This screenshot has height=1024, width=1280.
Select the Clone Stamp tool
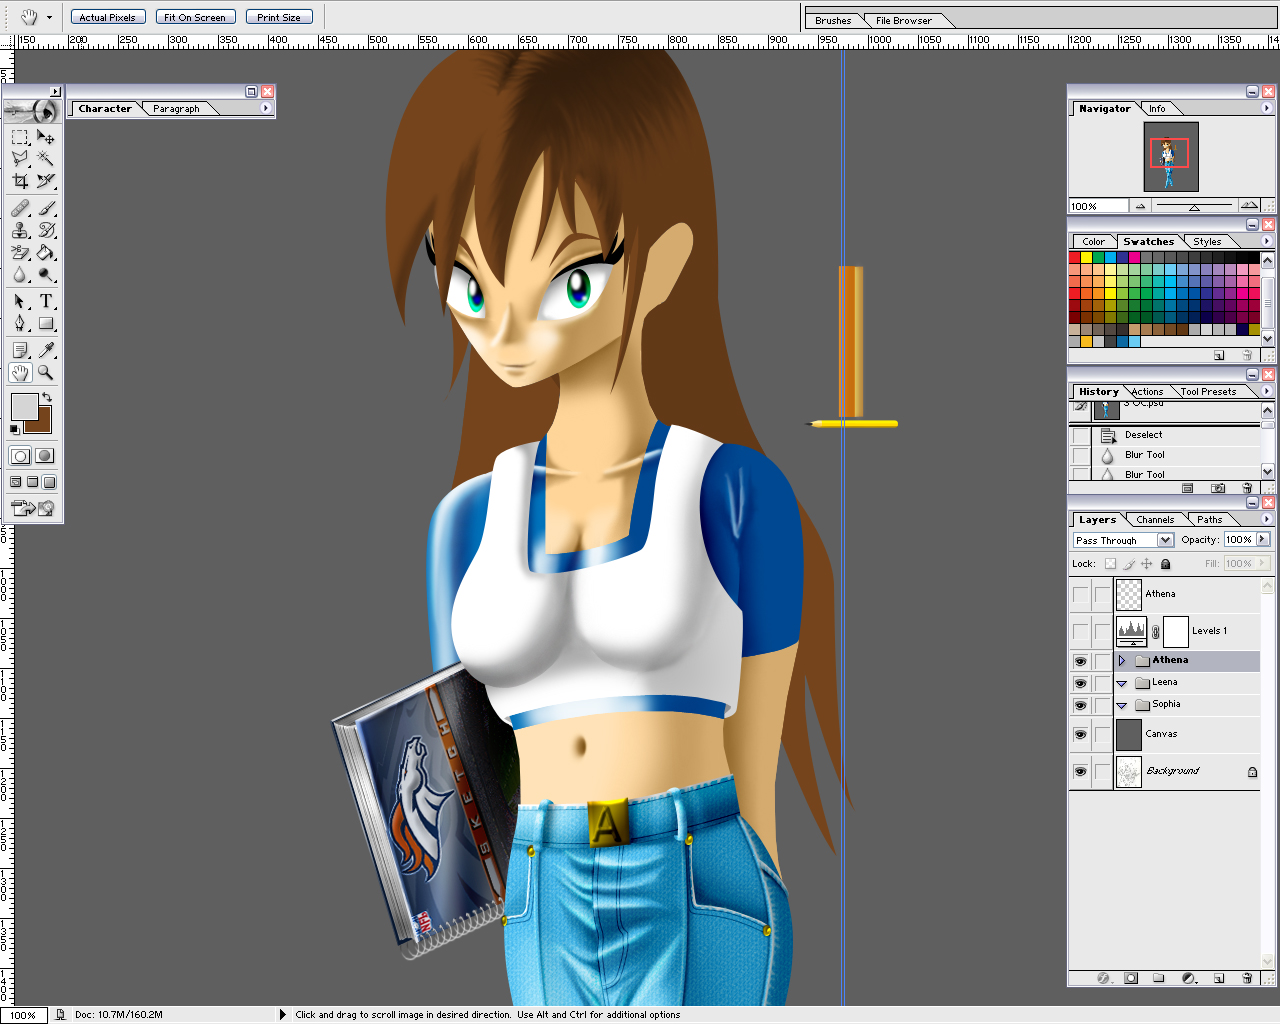tap(20, 230)
